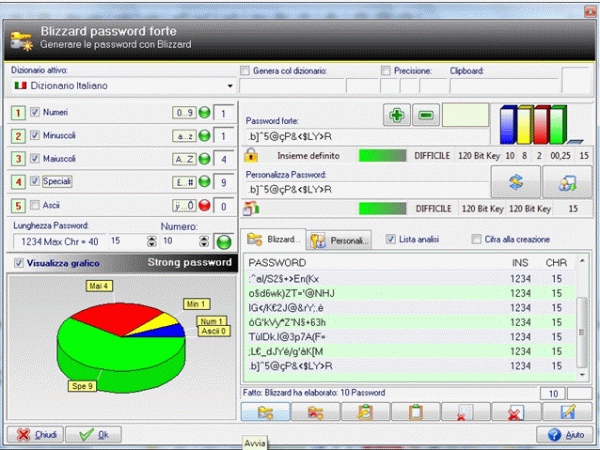Click the green indicator light for Minuscoli
Viewport: 600px width, 450px height.
coord(205,136)
